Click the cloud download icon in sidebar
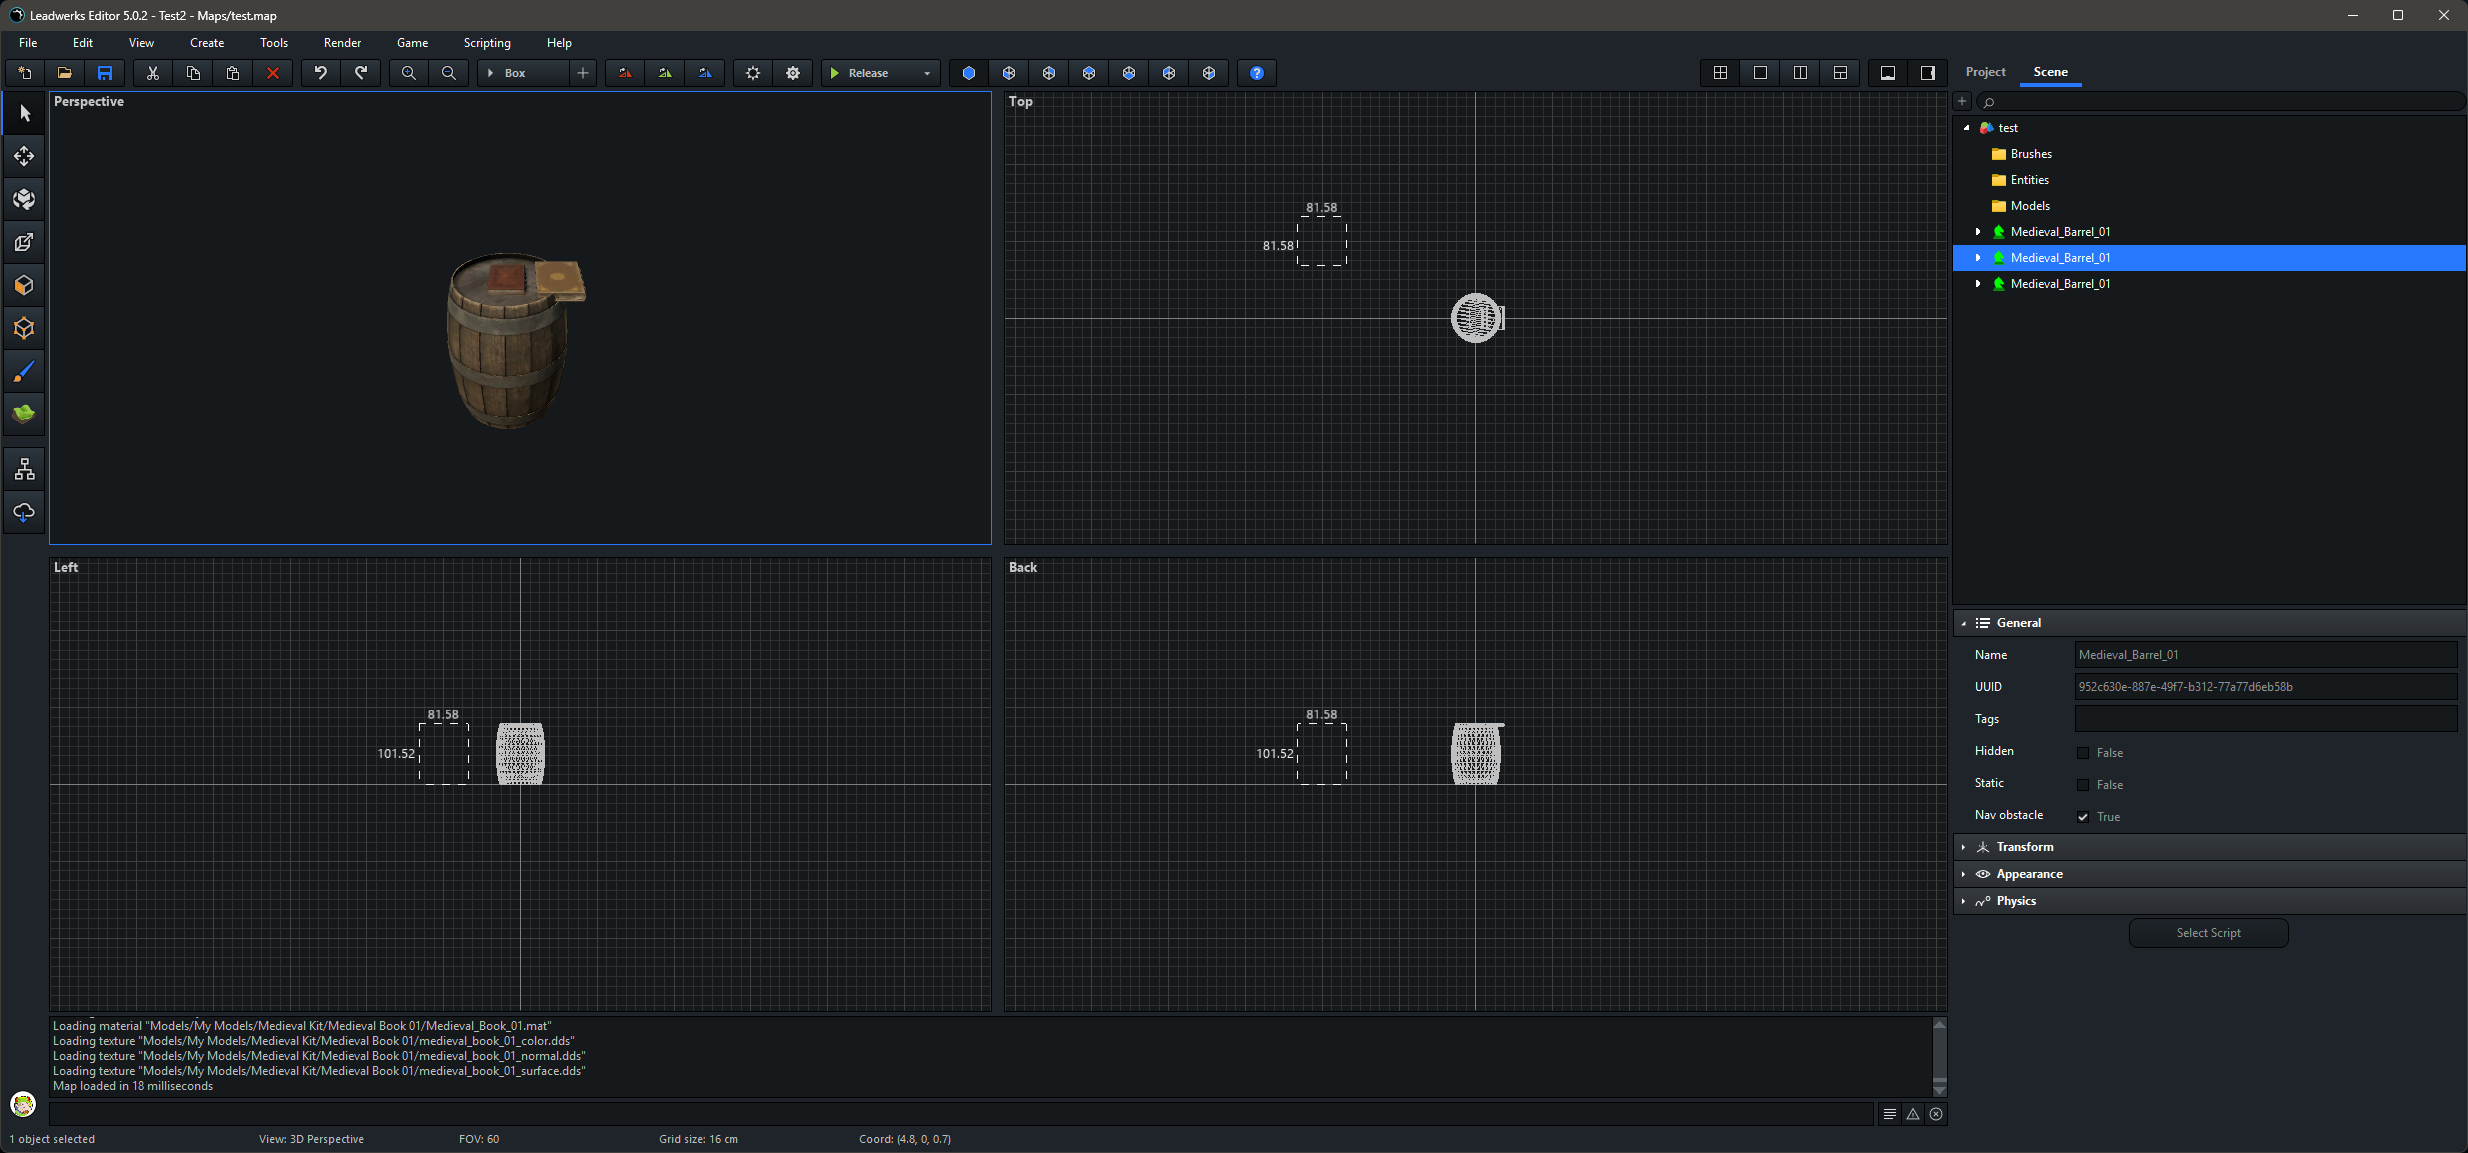This screenshot has height=1153, width=2468. [x=24, y=513]
